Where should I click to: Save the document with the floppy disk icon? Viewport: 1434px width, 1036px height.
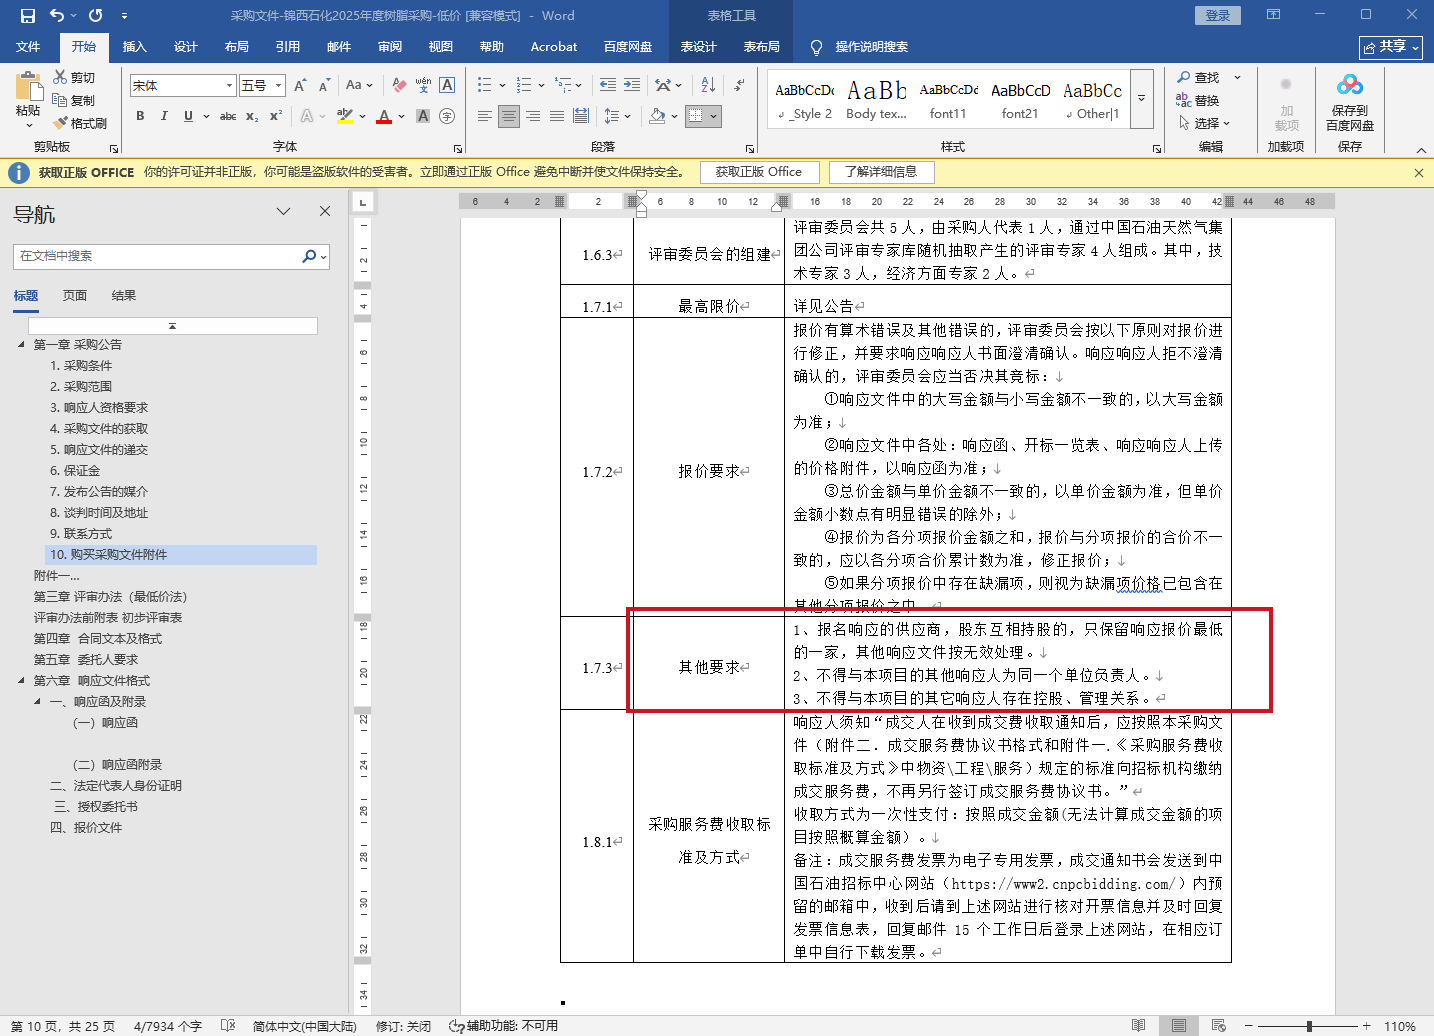28,16
